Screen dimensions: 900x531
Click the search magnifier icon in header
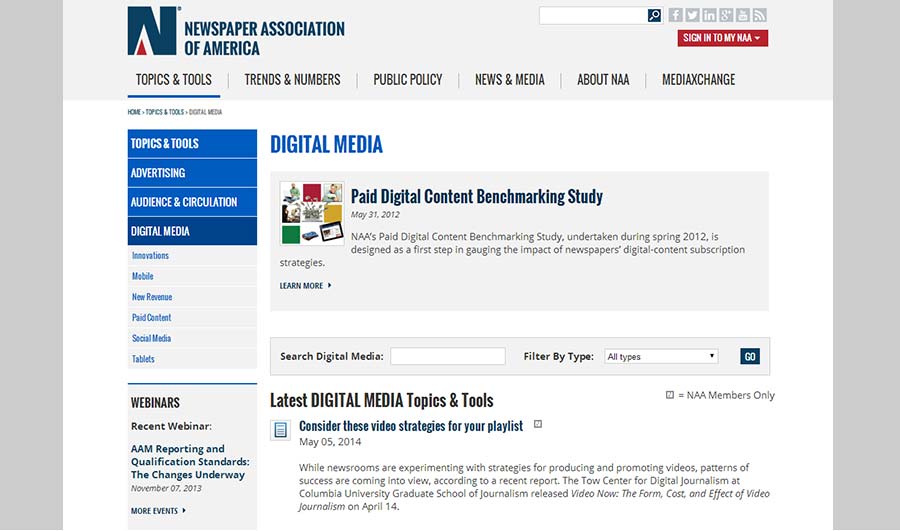pos(654,15)
